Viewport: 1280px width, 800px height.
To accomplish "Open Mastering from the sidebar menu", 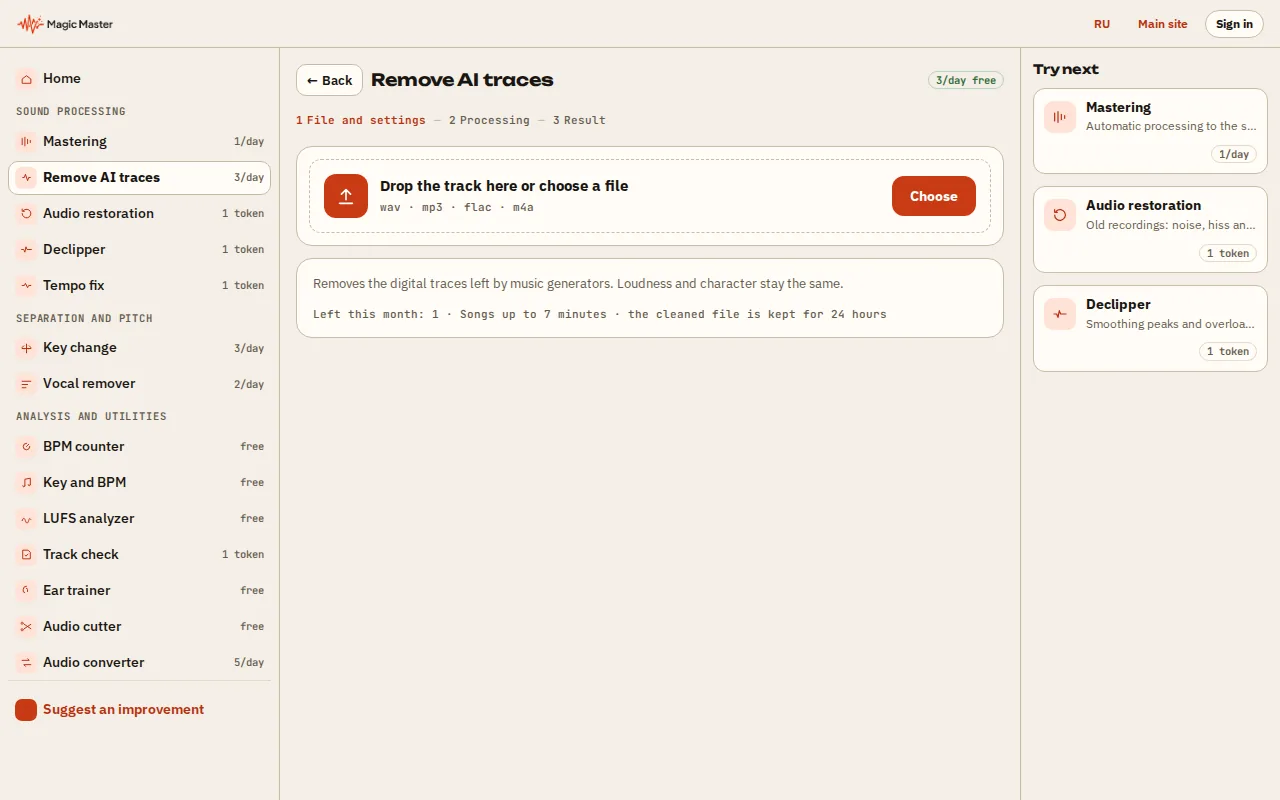I will (x=139, y=141).
